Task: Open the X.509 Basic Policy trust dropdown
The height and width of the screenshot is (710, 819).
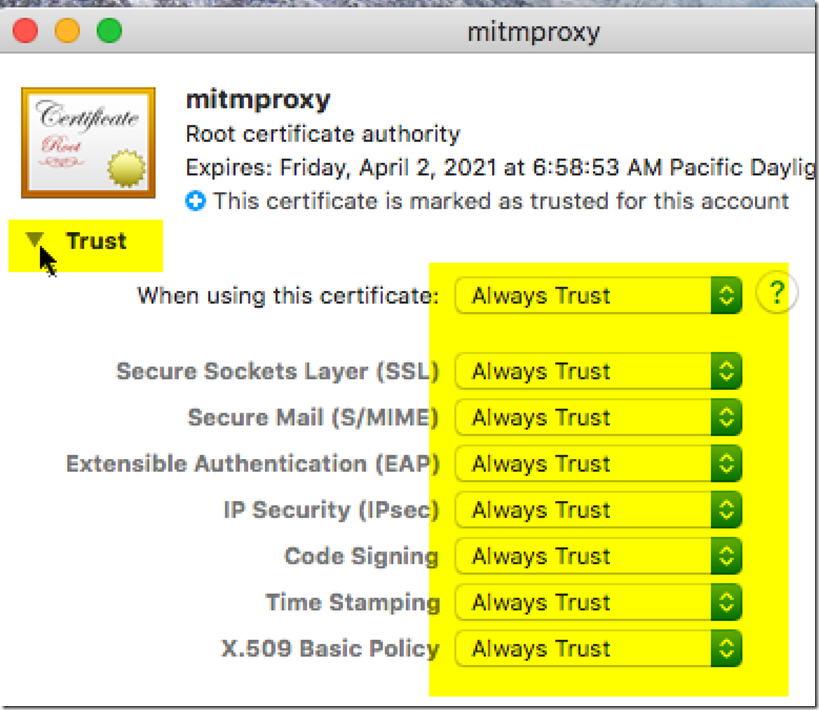Action: (599, 648)
